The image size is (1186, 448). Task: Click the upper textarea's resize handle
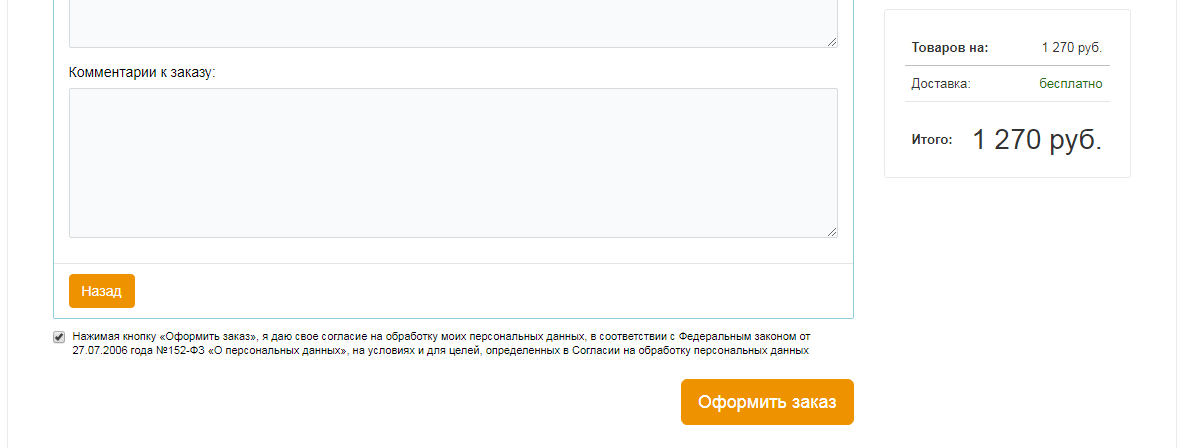pos(832,42)
